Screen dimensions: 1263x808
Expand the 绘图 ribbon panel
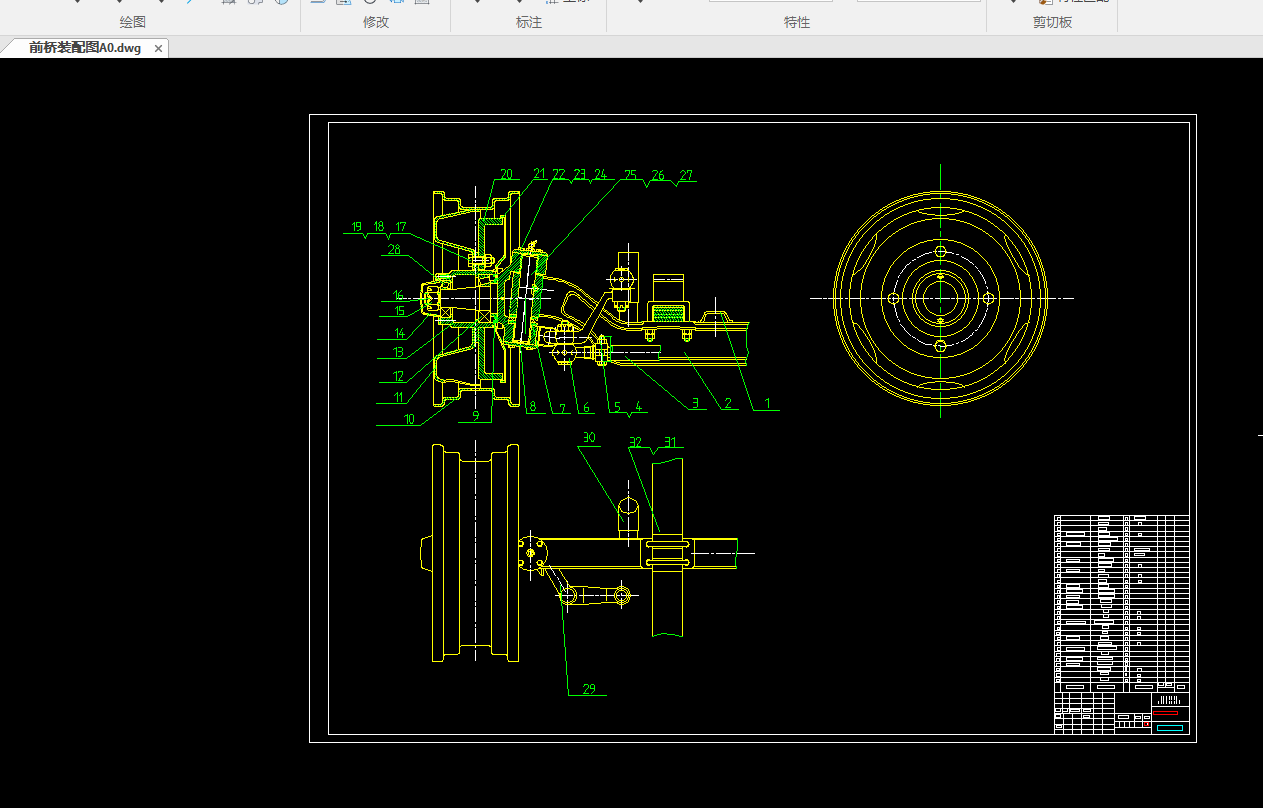pyautogui.click(x=132, y=22)
